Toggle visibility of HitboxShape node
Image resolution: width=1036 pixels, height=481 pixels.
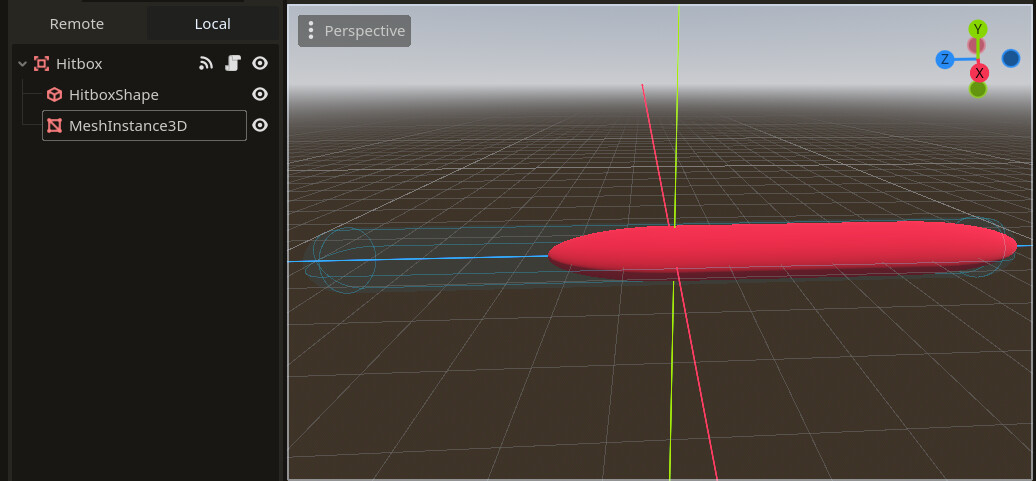point(260,94)
